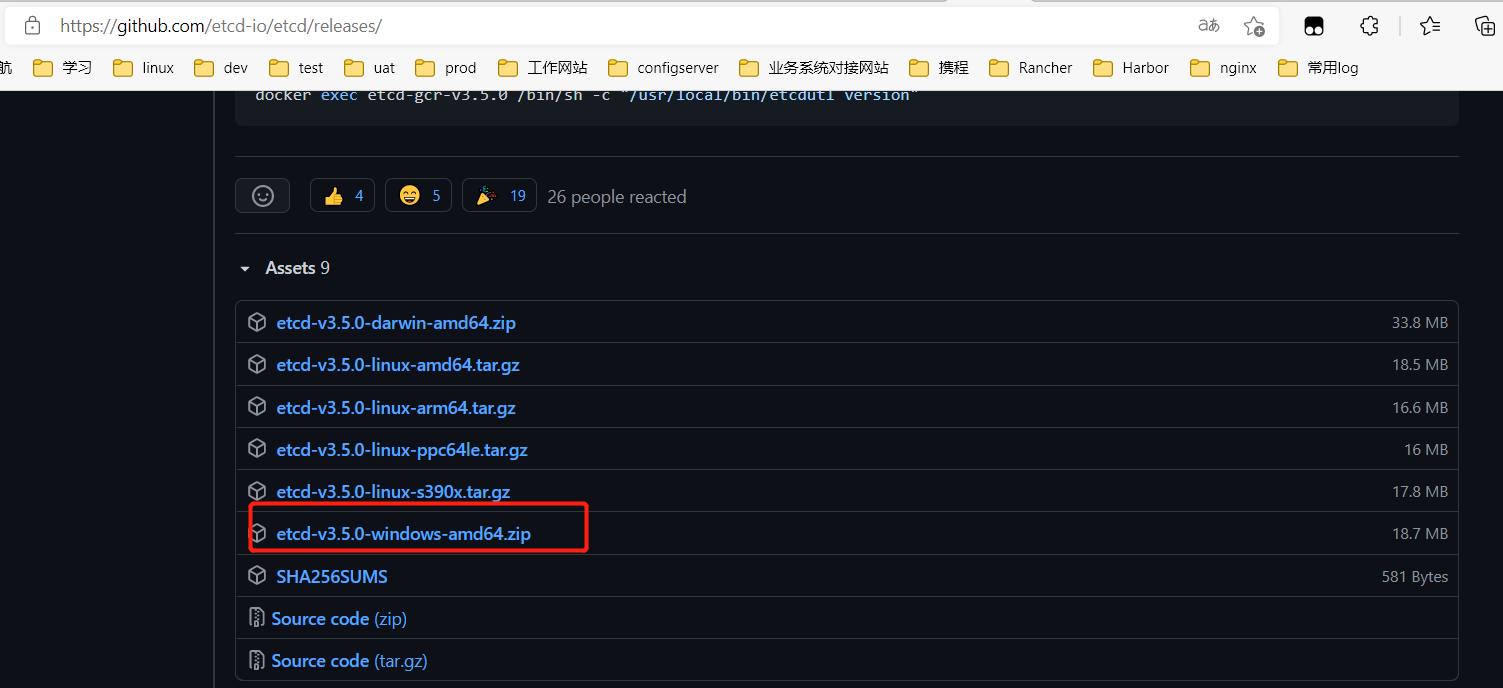Open the configserver bookmarks folder

[x=664, y=68]
